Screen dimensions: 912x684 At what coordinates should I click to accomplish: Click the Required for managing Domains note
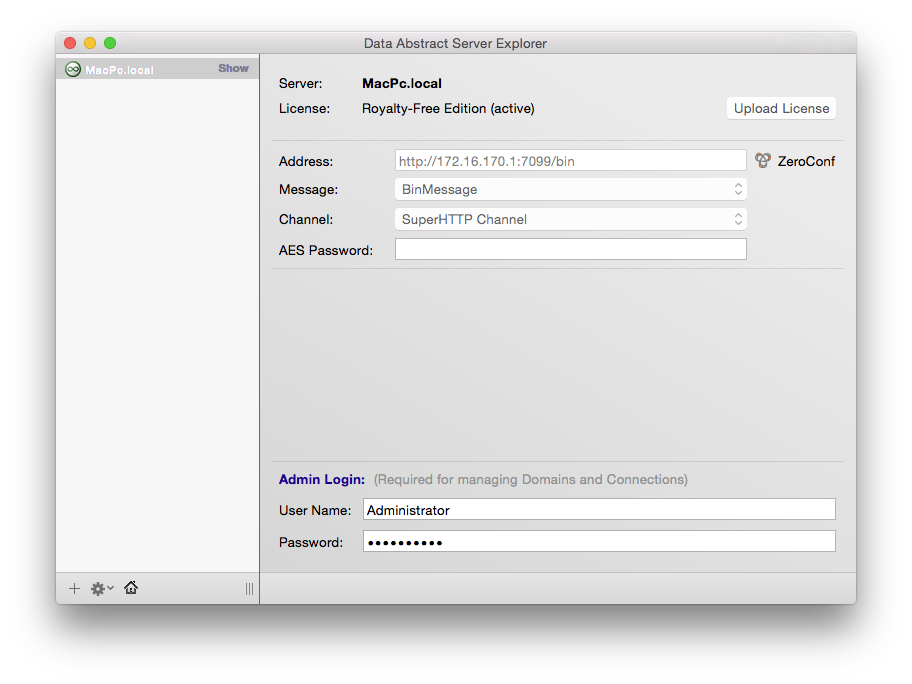coord(530,479)
